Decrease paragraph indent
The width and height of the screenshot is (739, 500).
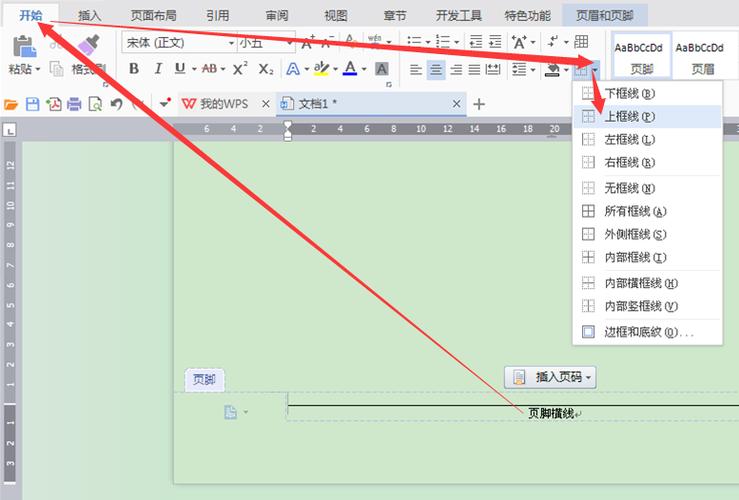476,41
